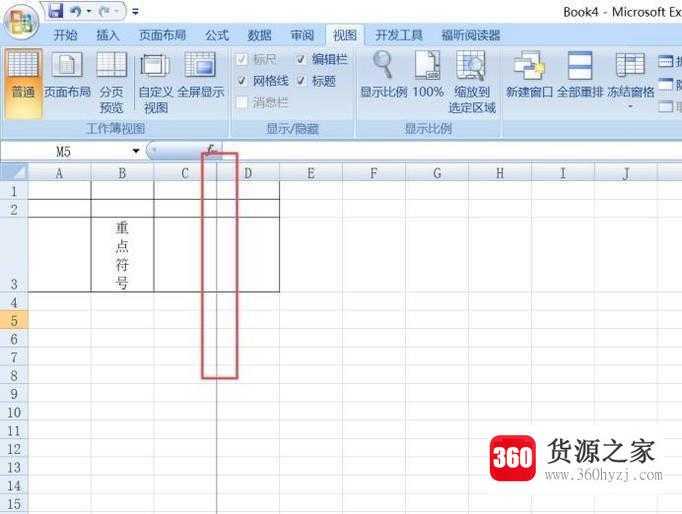Undo last action in quick access toolbar

pos(76,11)
